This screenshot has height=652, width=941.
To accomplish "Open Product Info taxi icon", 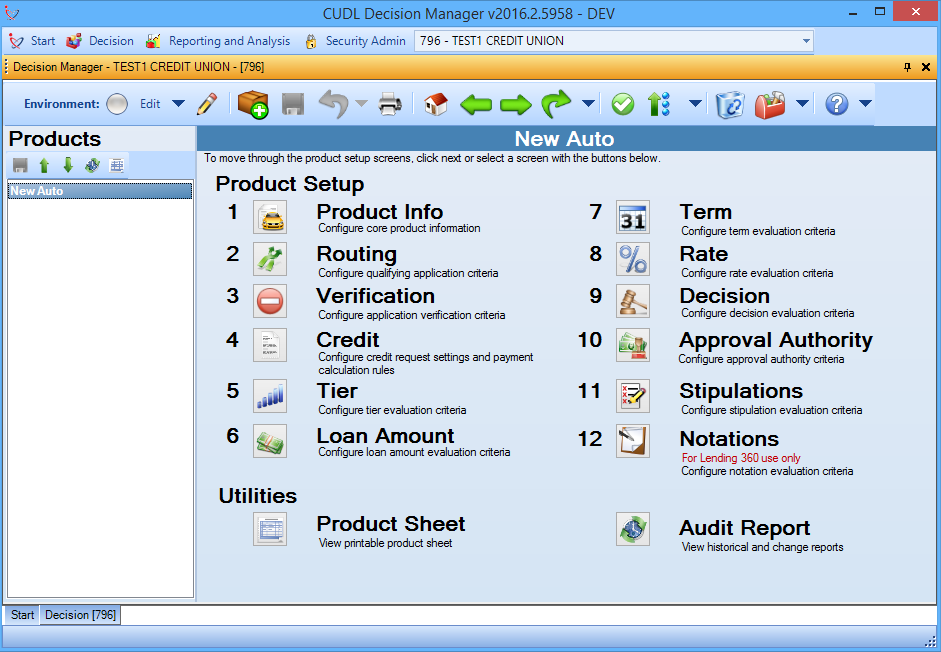I will 270,217.
